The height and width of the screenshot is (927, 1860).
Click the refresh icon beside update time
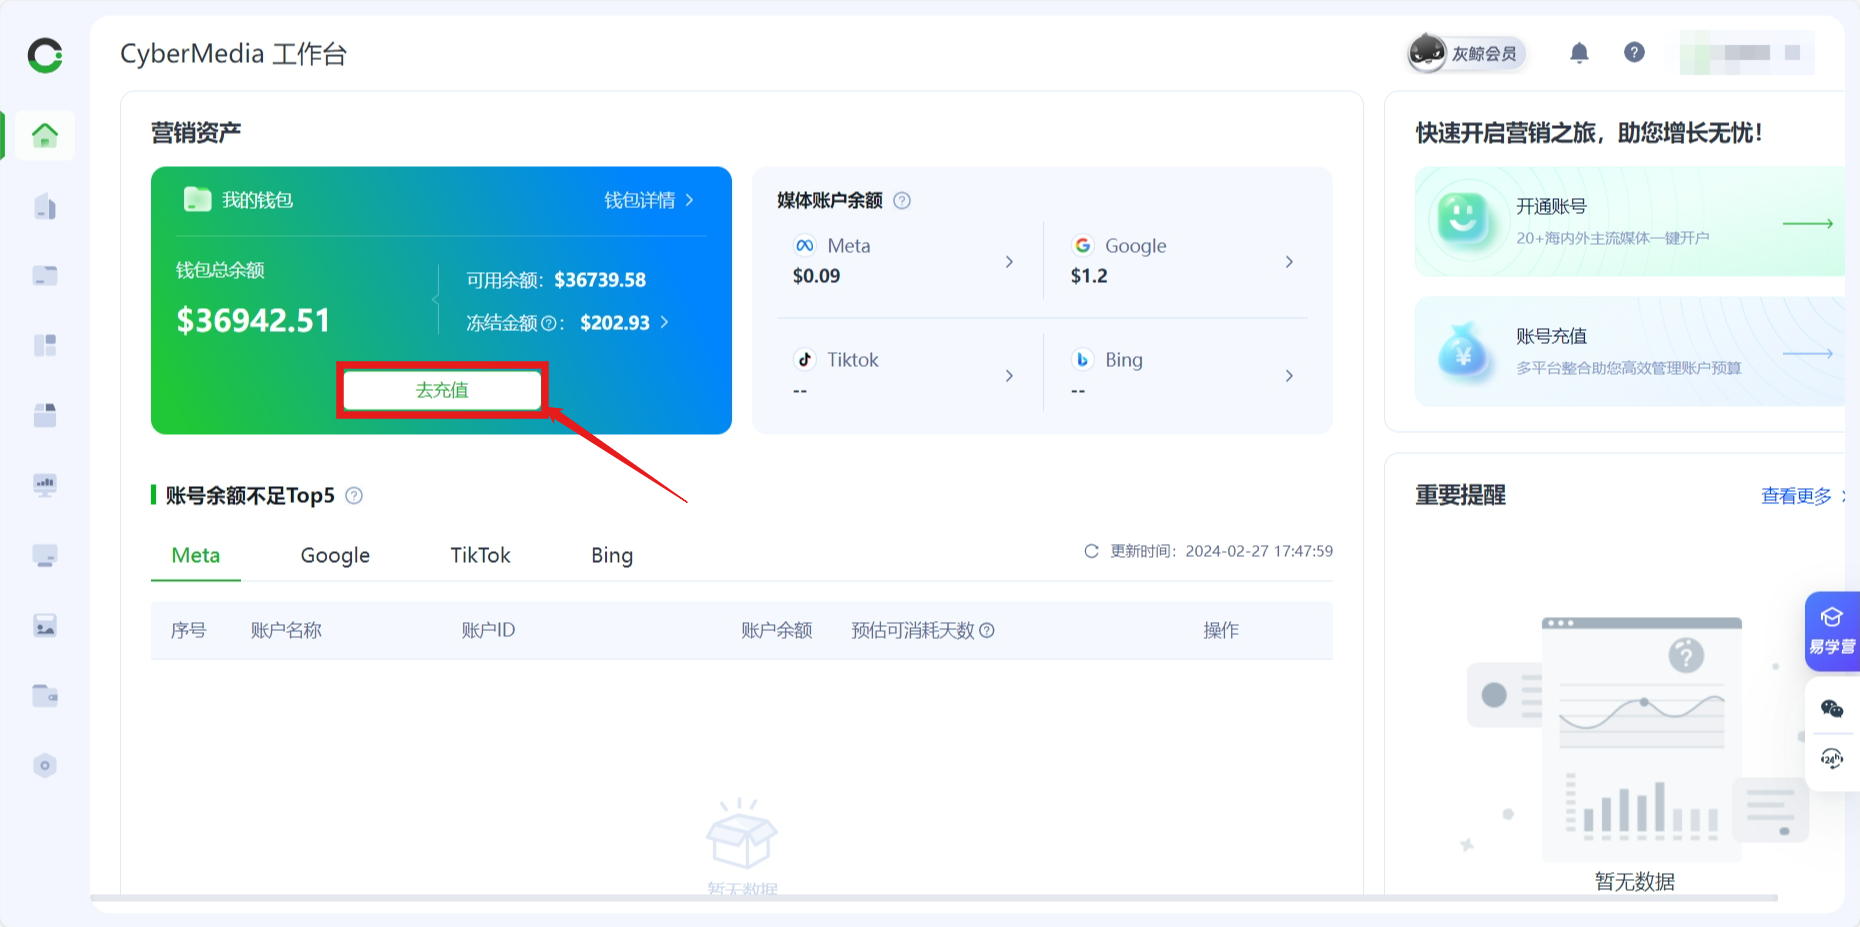pyautogui.click(x=1091, y=551)
